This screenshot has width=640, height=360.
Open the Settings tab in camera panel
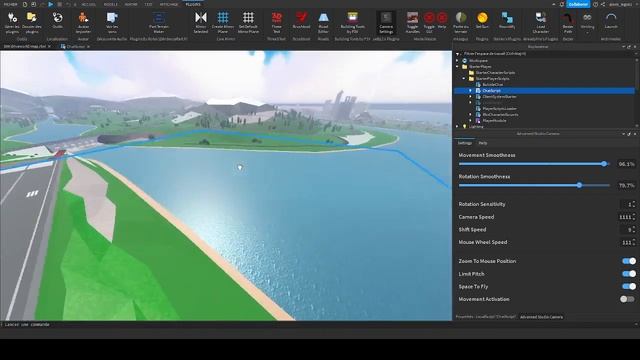coord(464,143)
